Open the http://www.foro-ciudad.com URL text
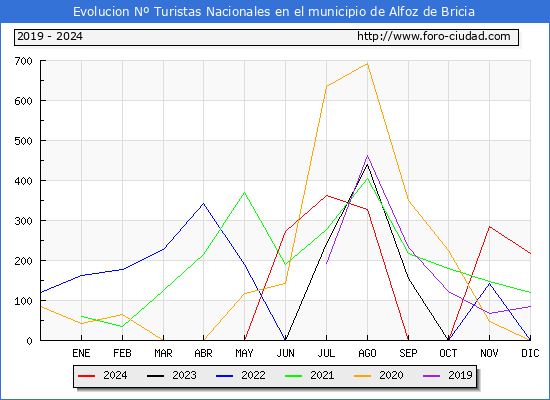 [x=434, y=36]
